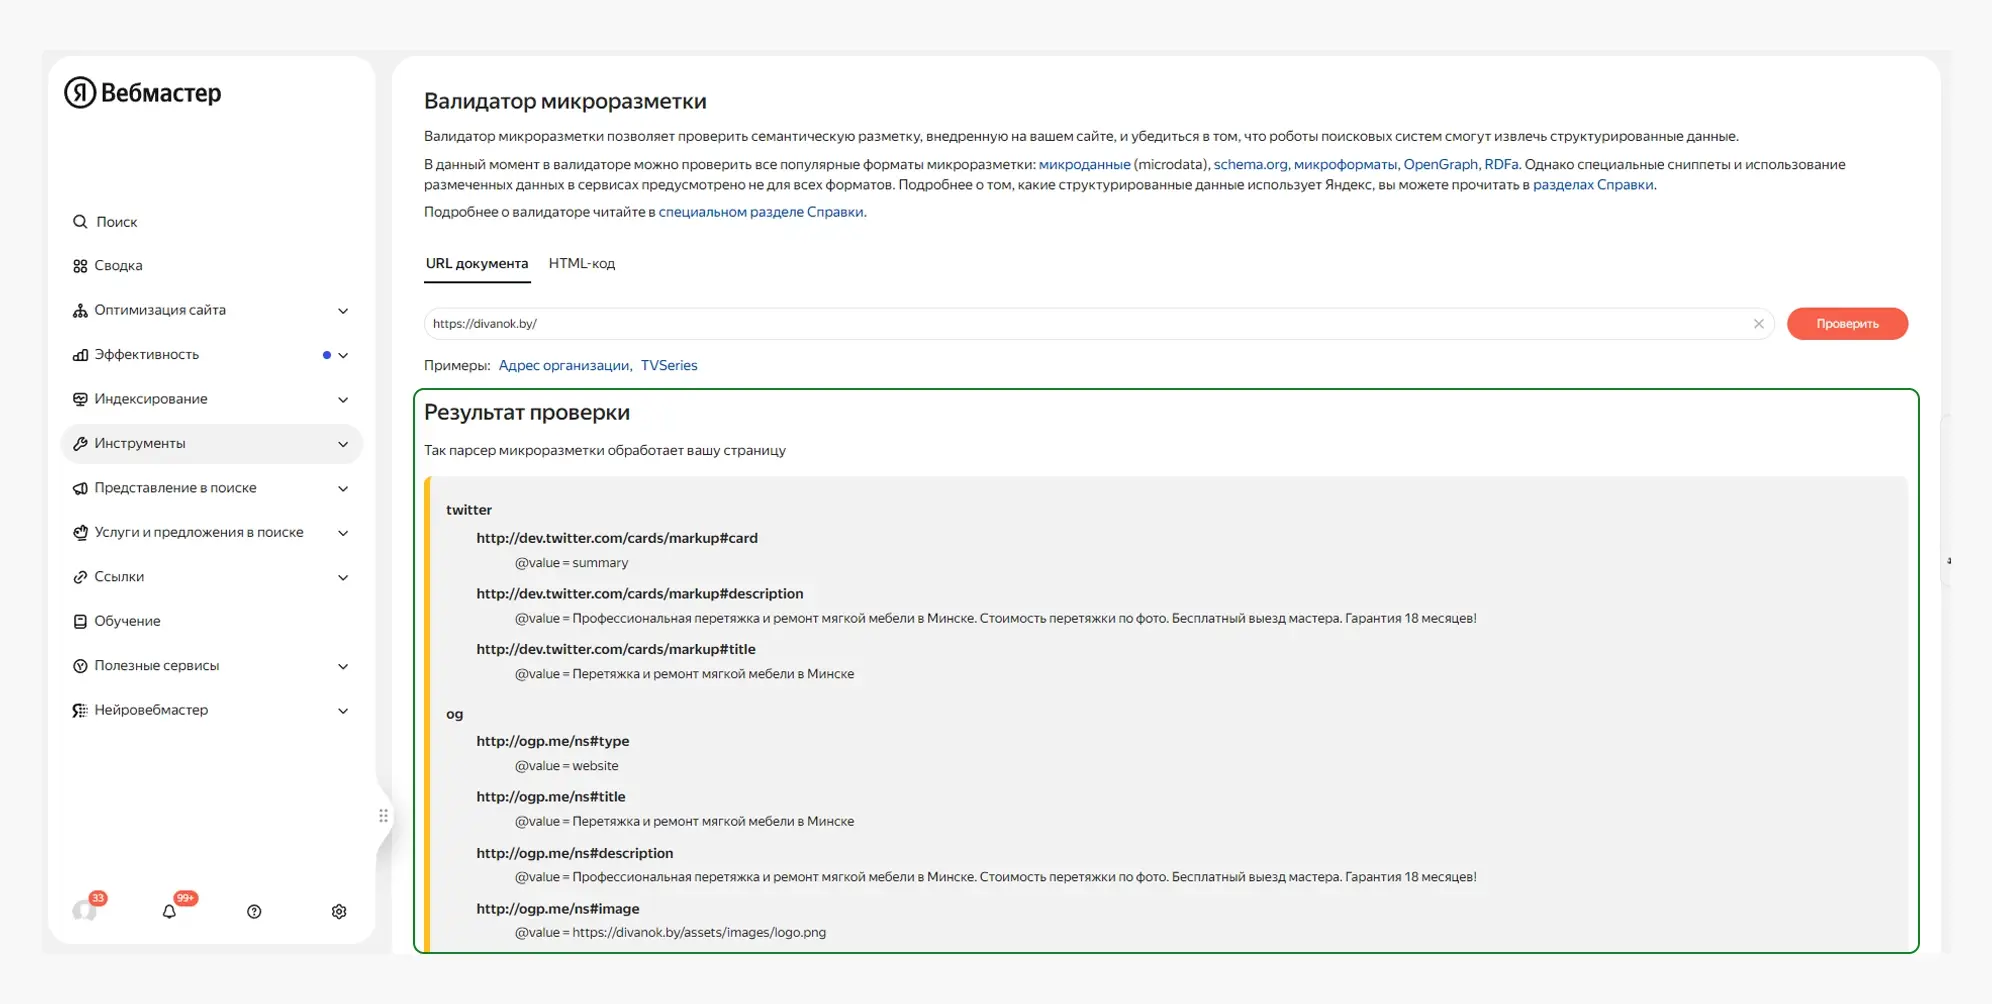Click the sidebar collapse handle dots

(383, 816)
